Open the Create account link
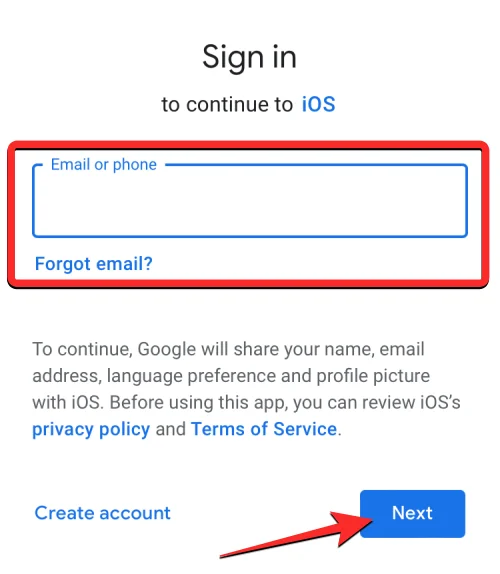 pos(102,513)
